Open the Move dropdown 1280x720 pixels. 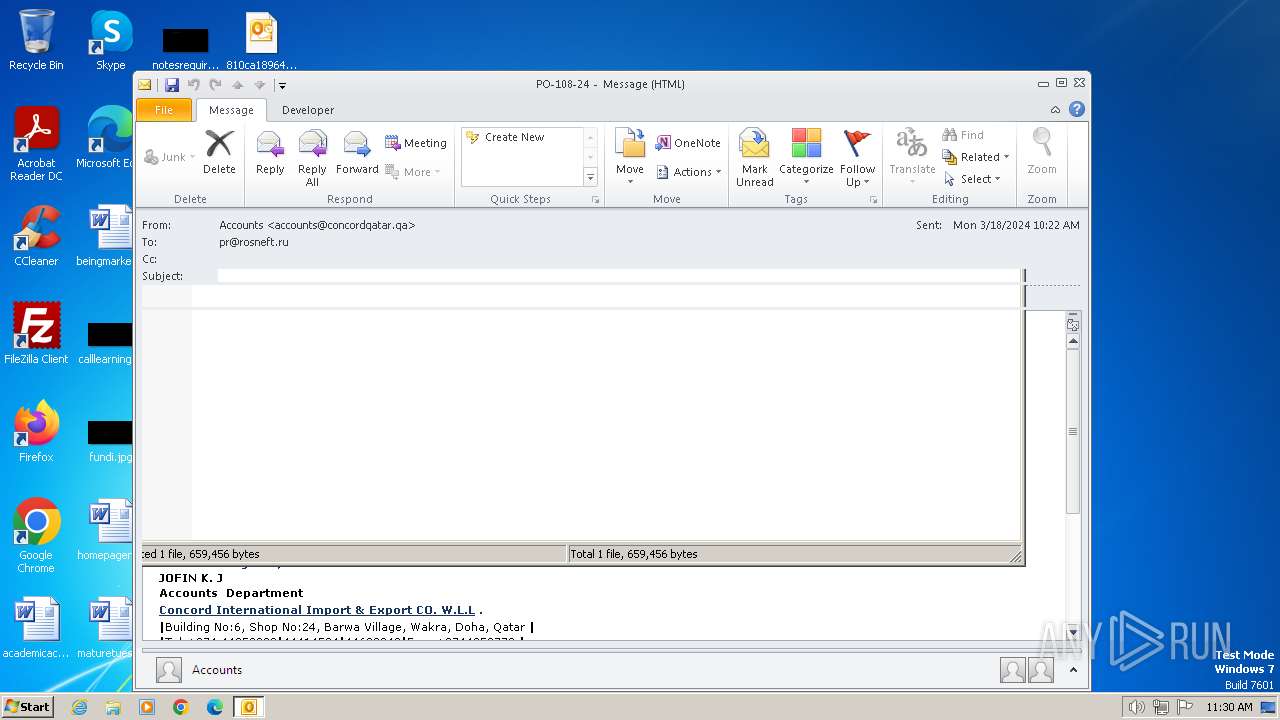(629, 158)
